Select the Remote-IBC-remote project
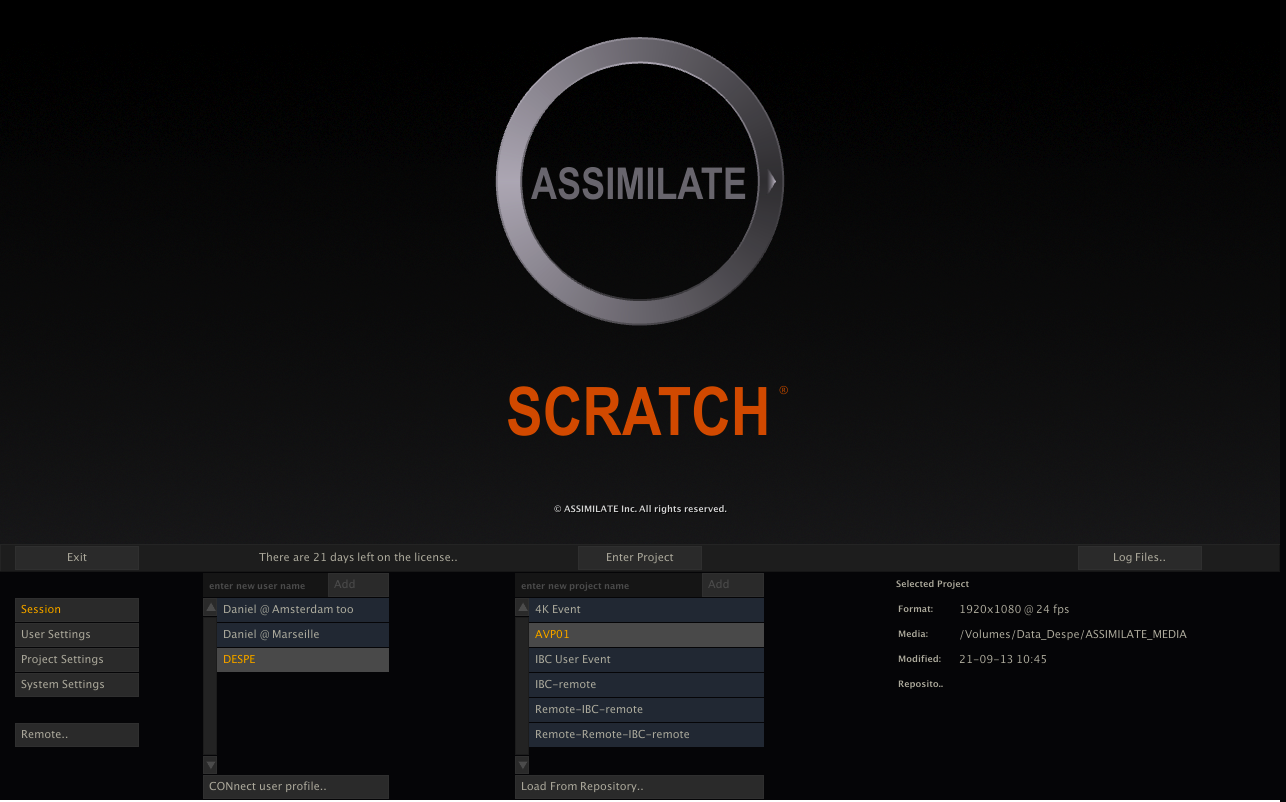This screenshot has height=802, width=1286. coord(646,709)
